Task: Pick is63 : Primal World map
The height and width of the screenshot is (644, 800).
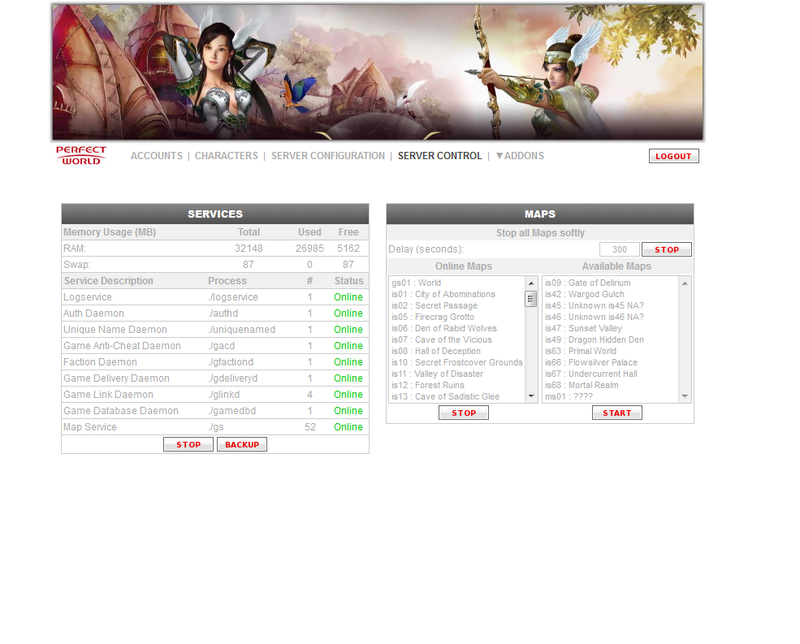Action: 580,351
